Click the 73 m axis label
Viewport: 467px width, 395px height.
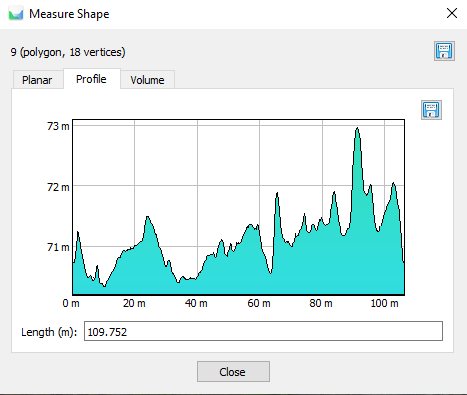(58, 126)
